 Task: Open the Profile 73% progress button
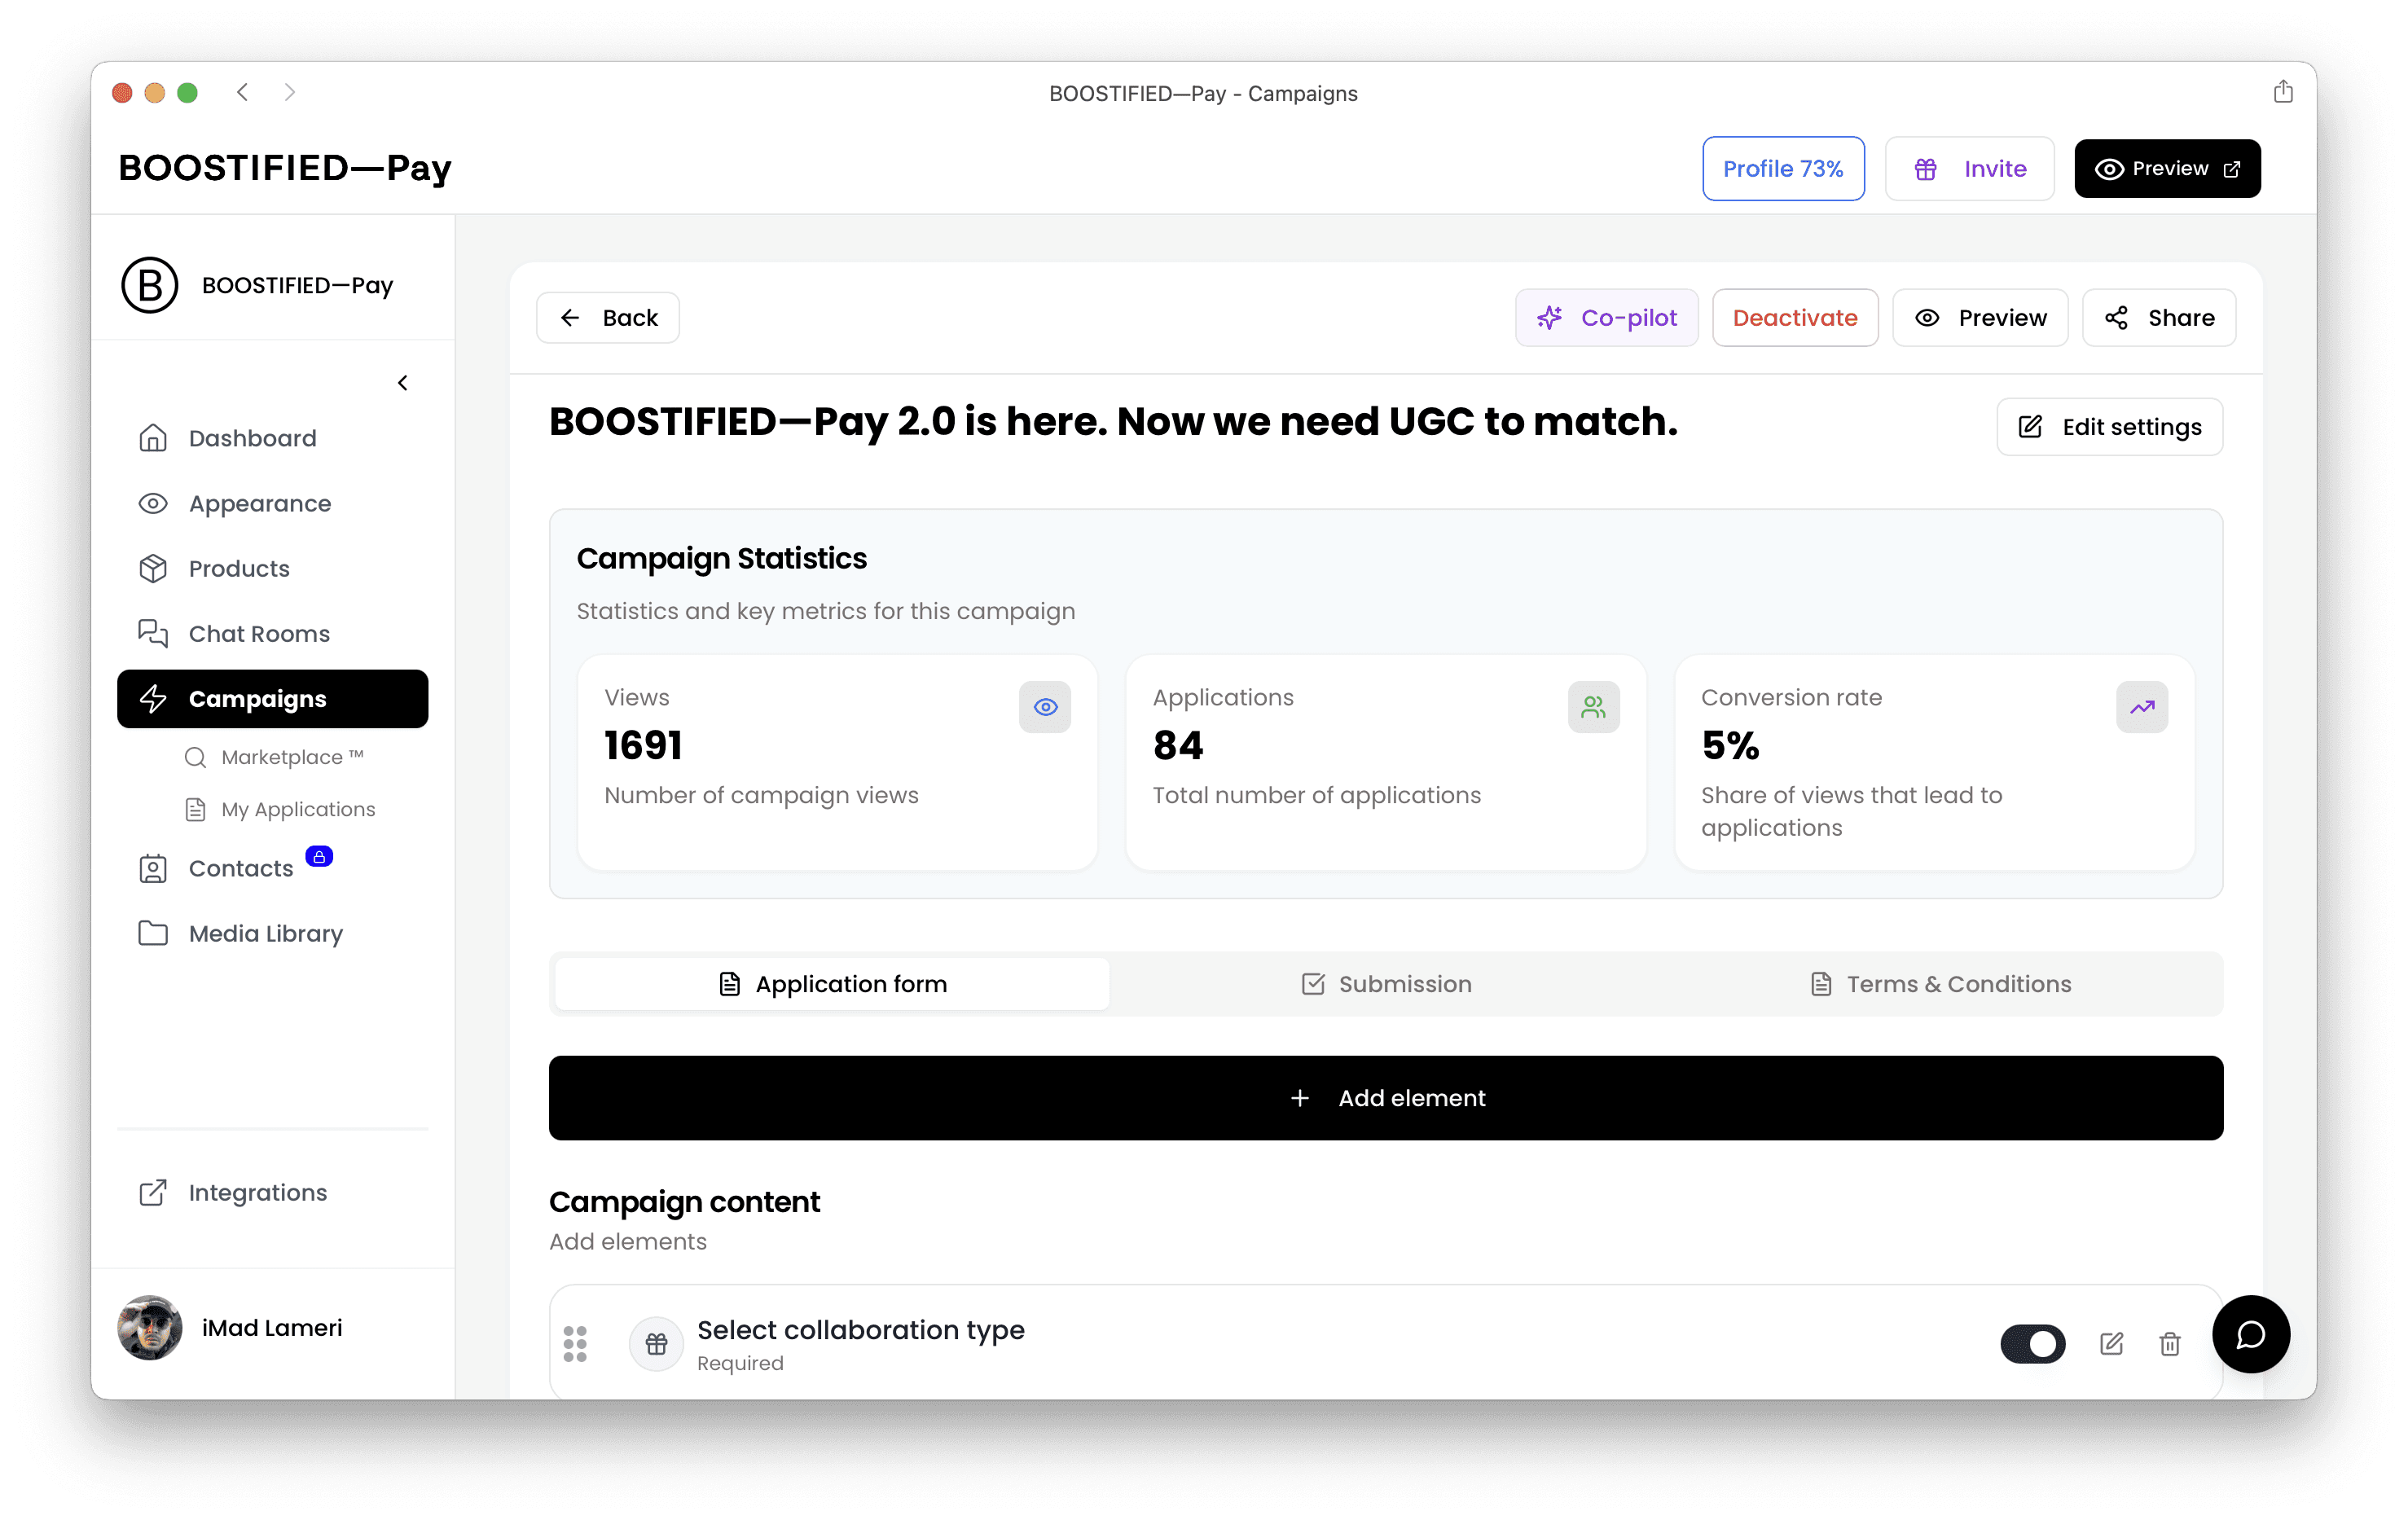point(1782,169)
